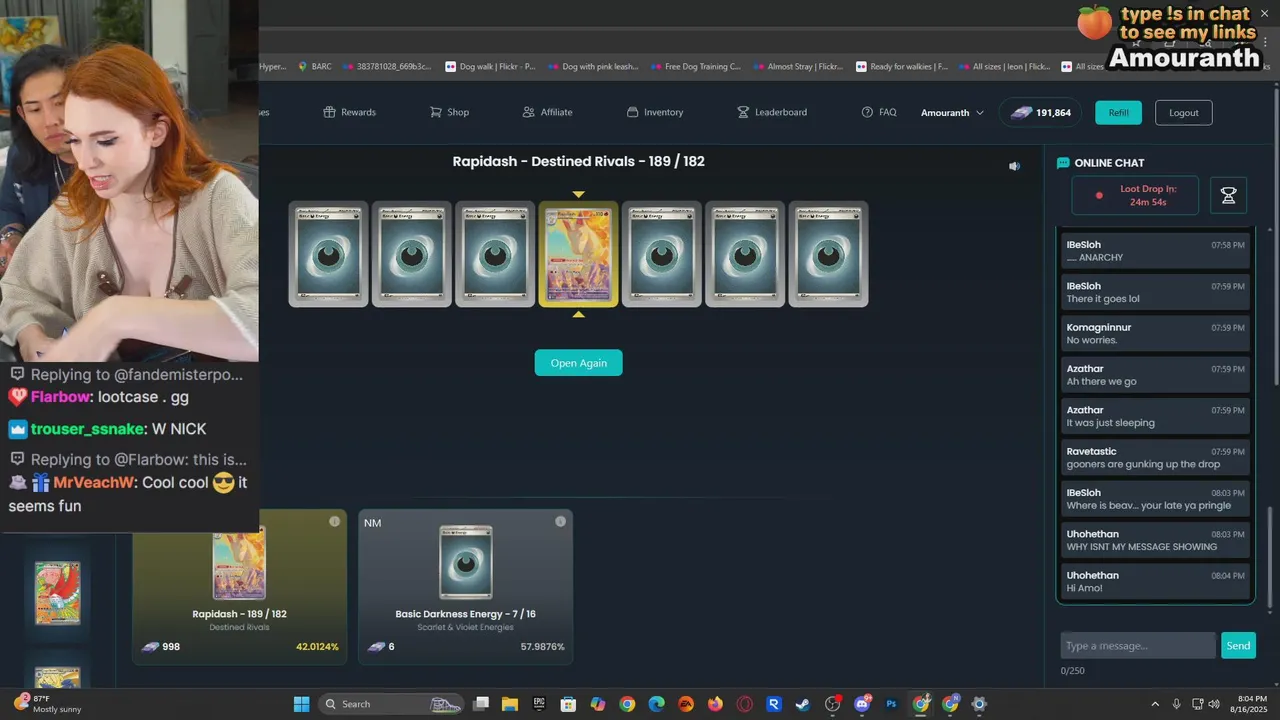The image size is (1280, 720).
Task: Click the Rapidash - 189 / 182 item title
Action: pos(240,614)
